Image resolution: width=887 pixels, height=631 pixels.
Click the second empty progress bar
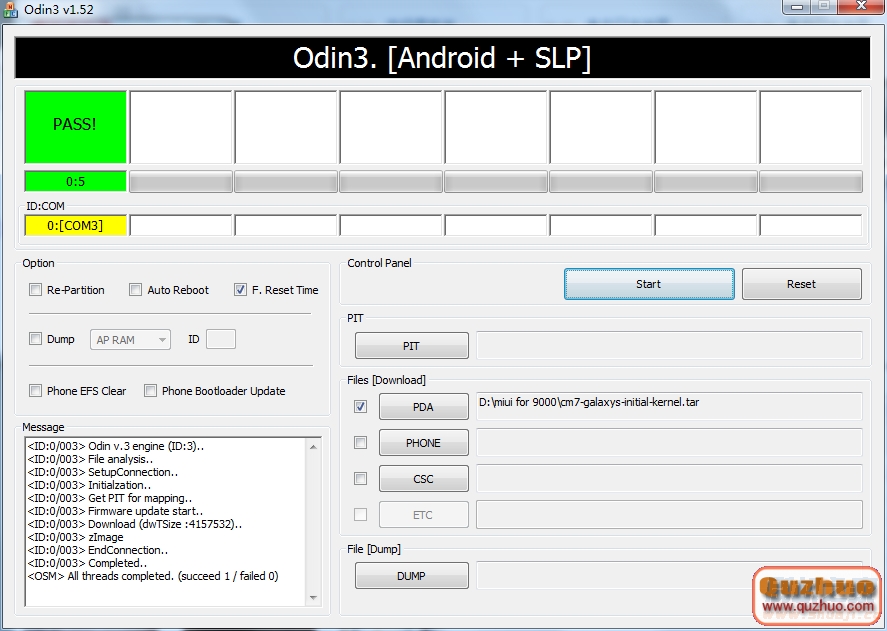click(286, 182)
